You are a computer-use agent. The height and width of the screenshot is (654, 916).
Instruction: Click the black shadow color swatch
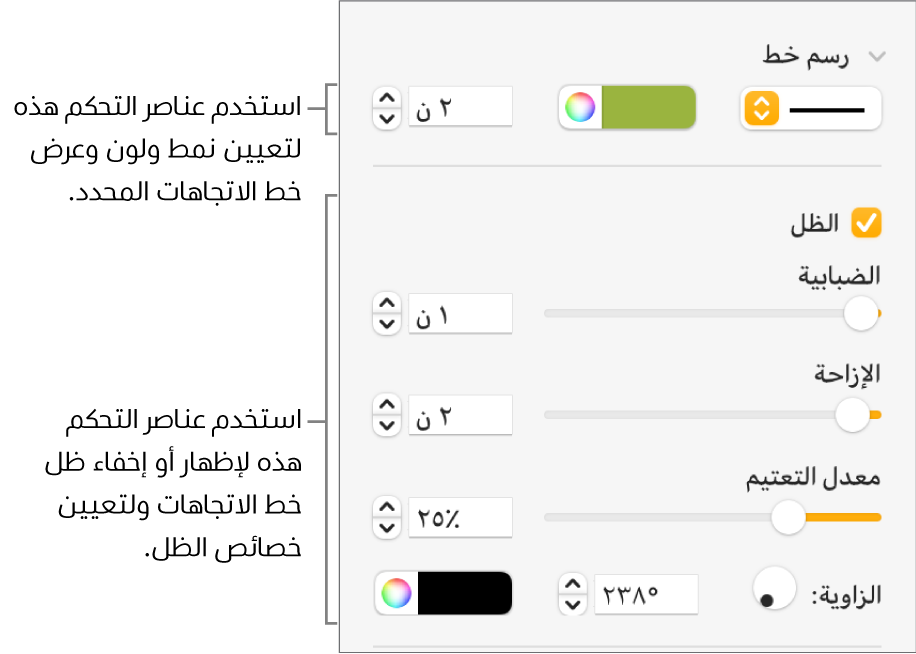464,594
